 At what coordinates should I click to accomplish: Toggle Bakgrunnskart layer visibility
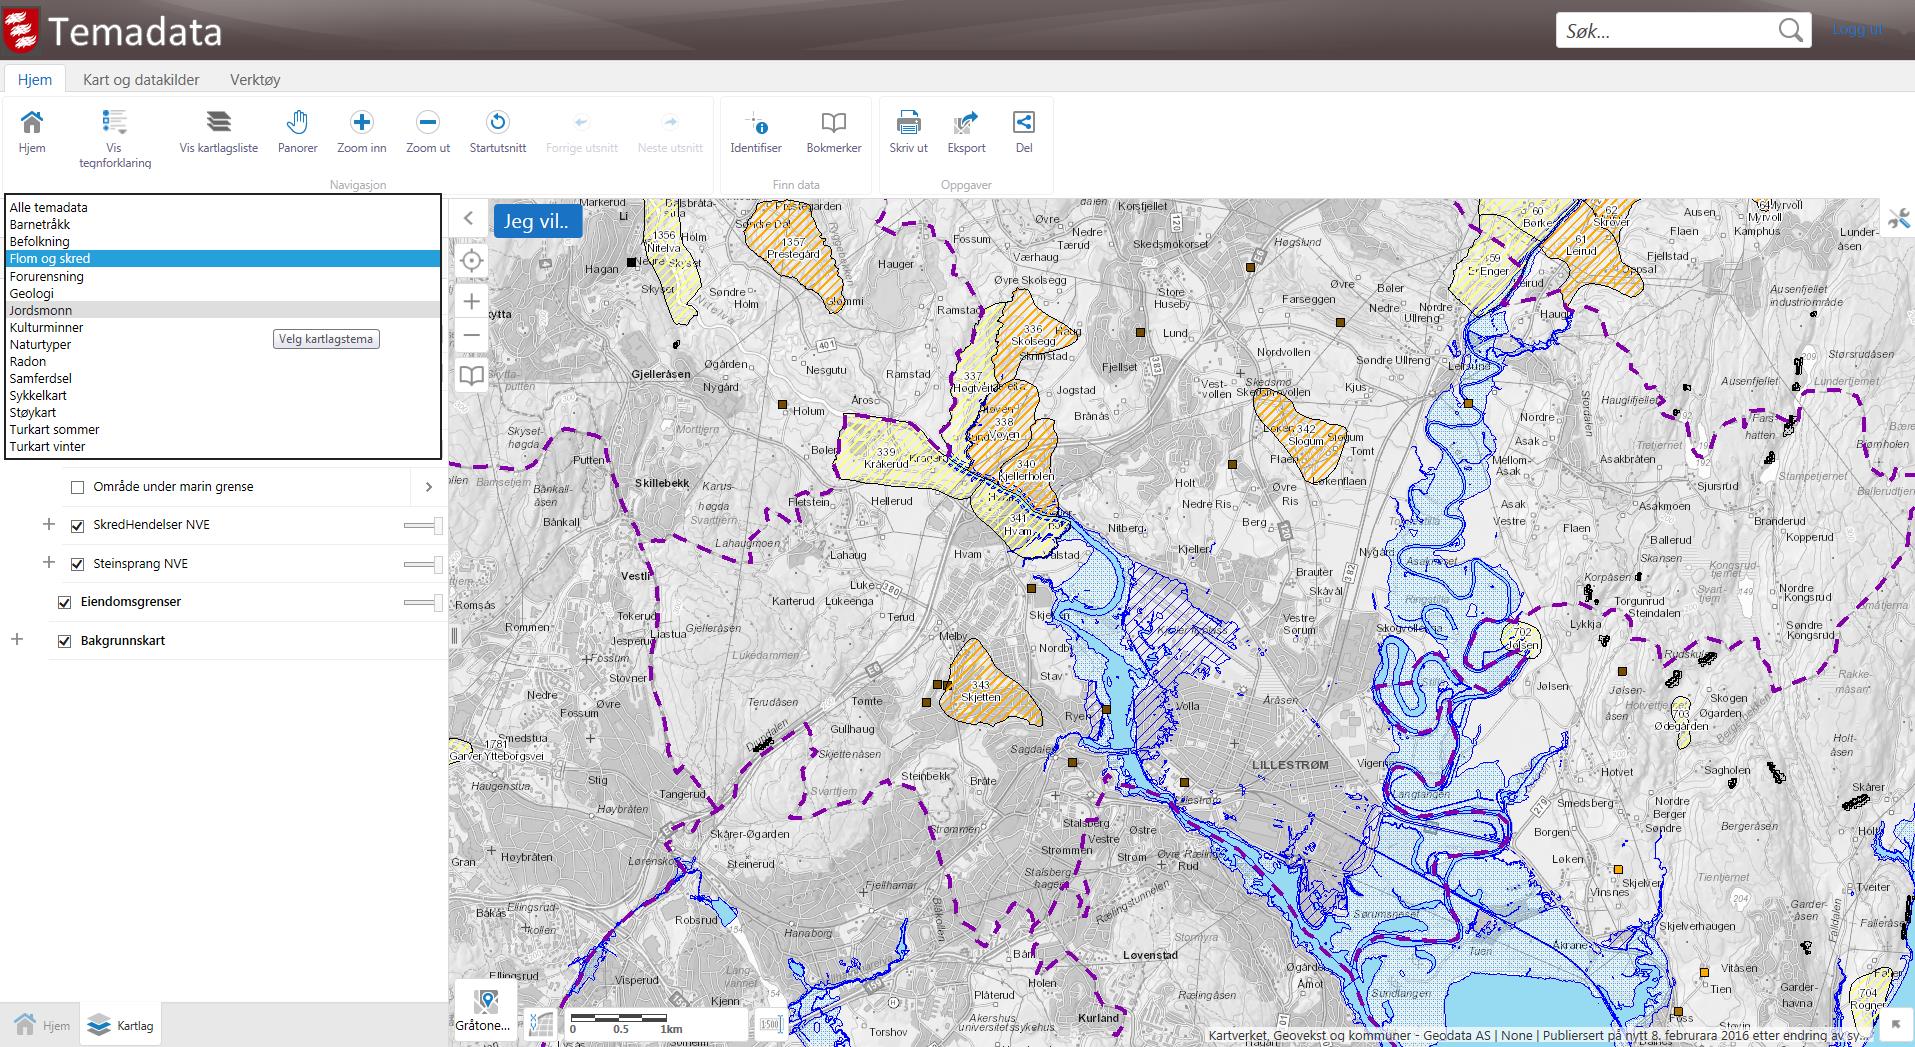65,641
